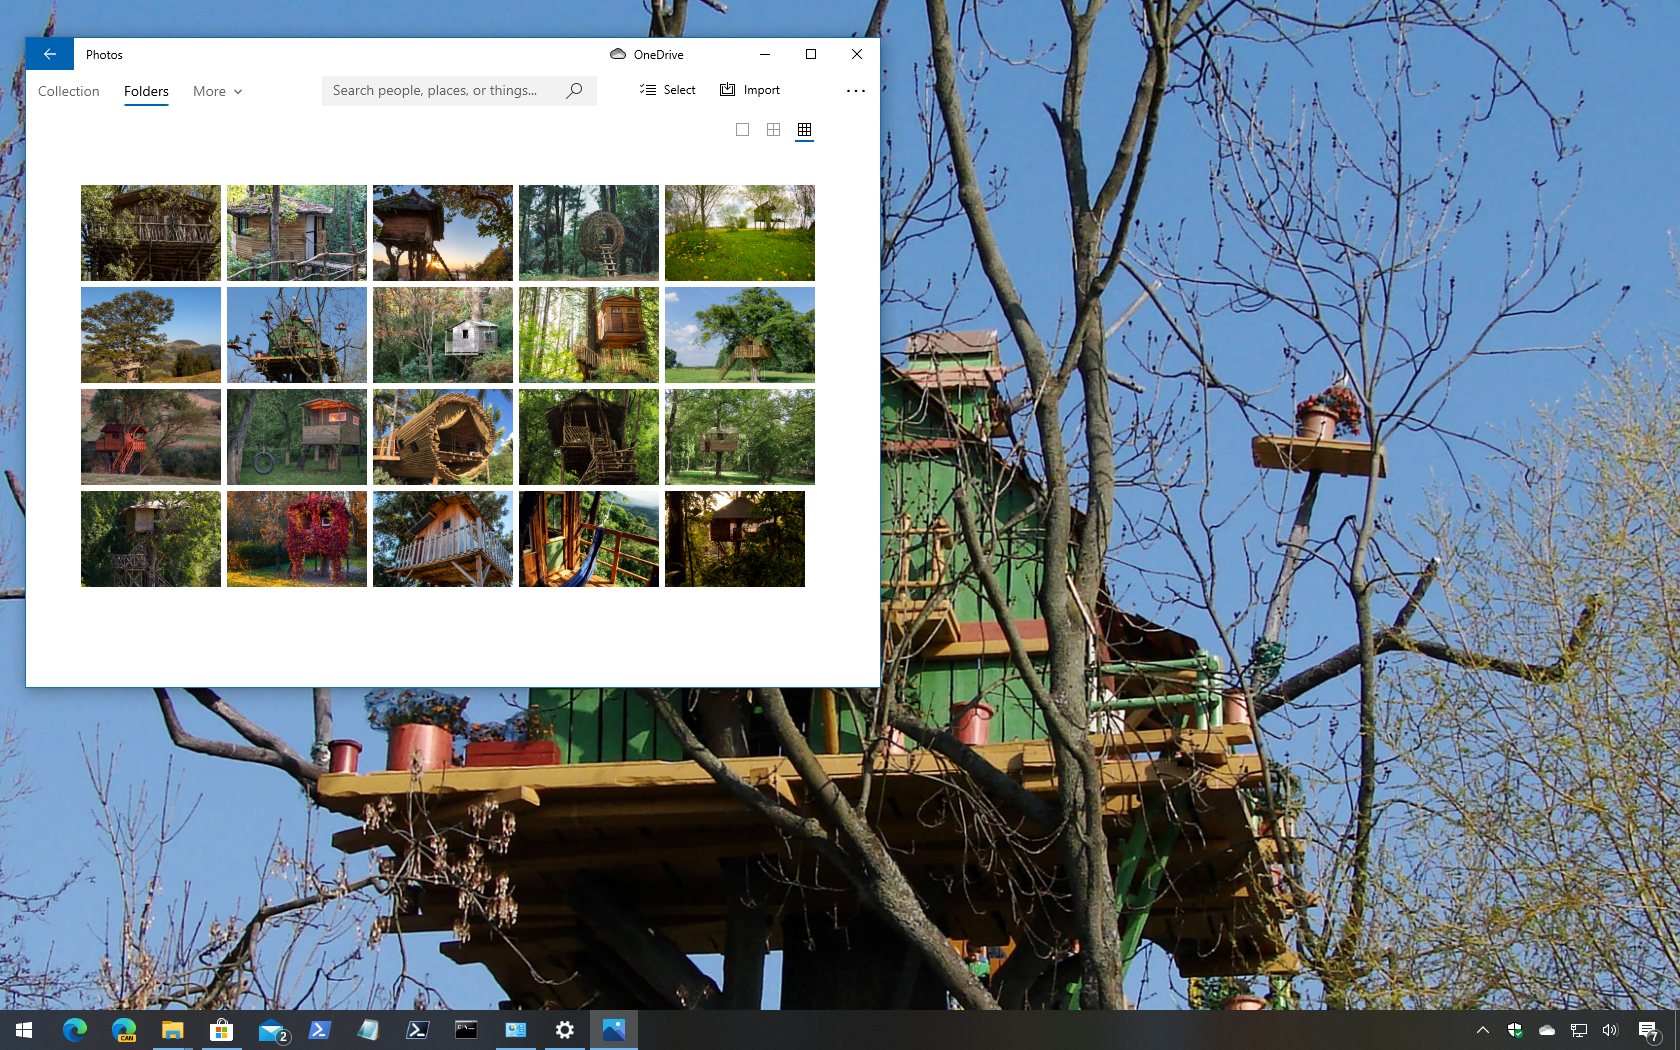Image resolution: width=1680 pixels, height=1050 pixels.
Task: Open the Folders tab
Action: tap(146, 91)
